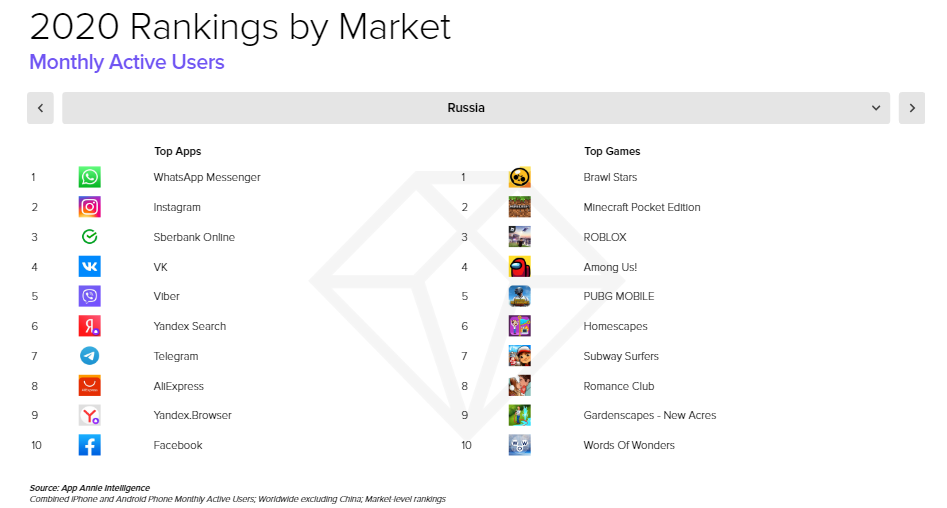947x508 pixels.
Task: Select the PUBG MOBILE game thumbnail
Action: [519, 296]
